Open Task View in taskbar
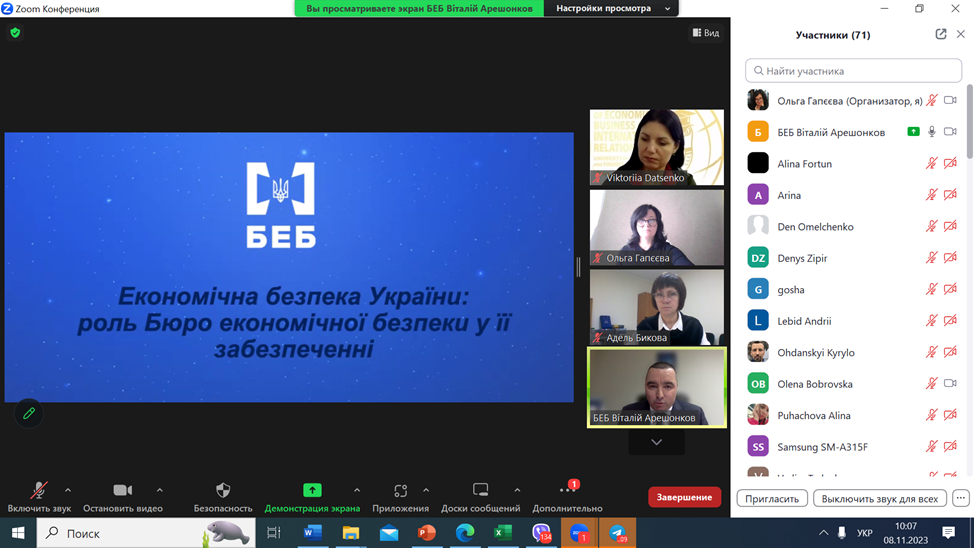The width and height of the screenshot is (974, 548). tap(273, 533)
